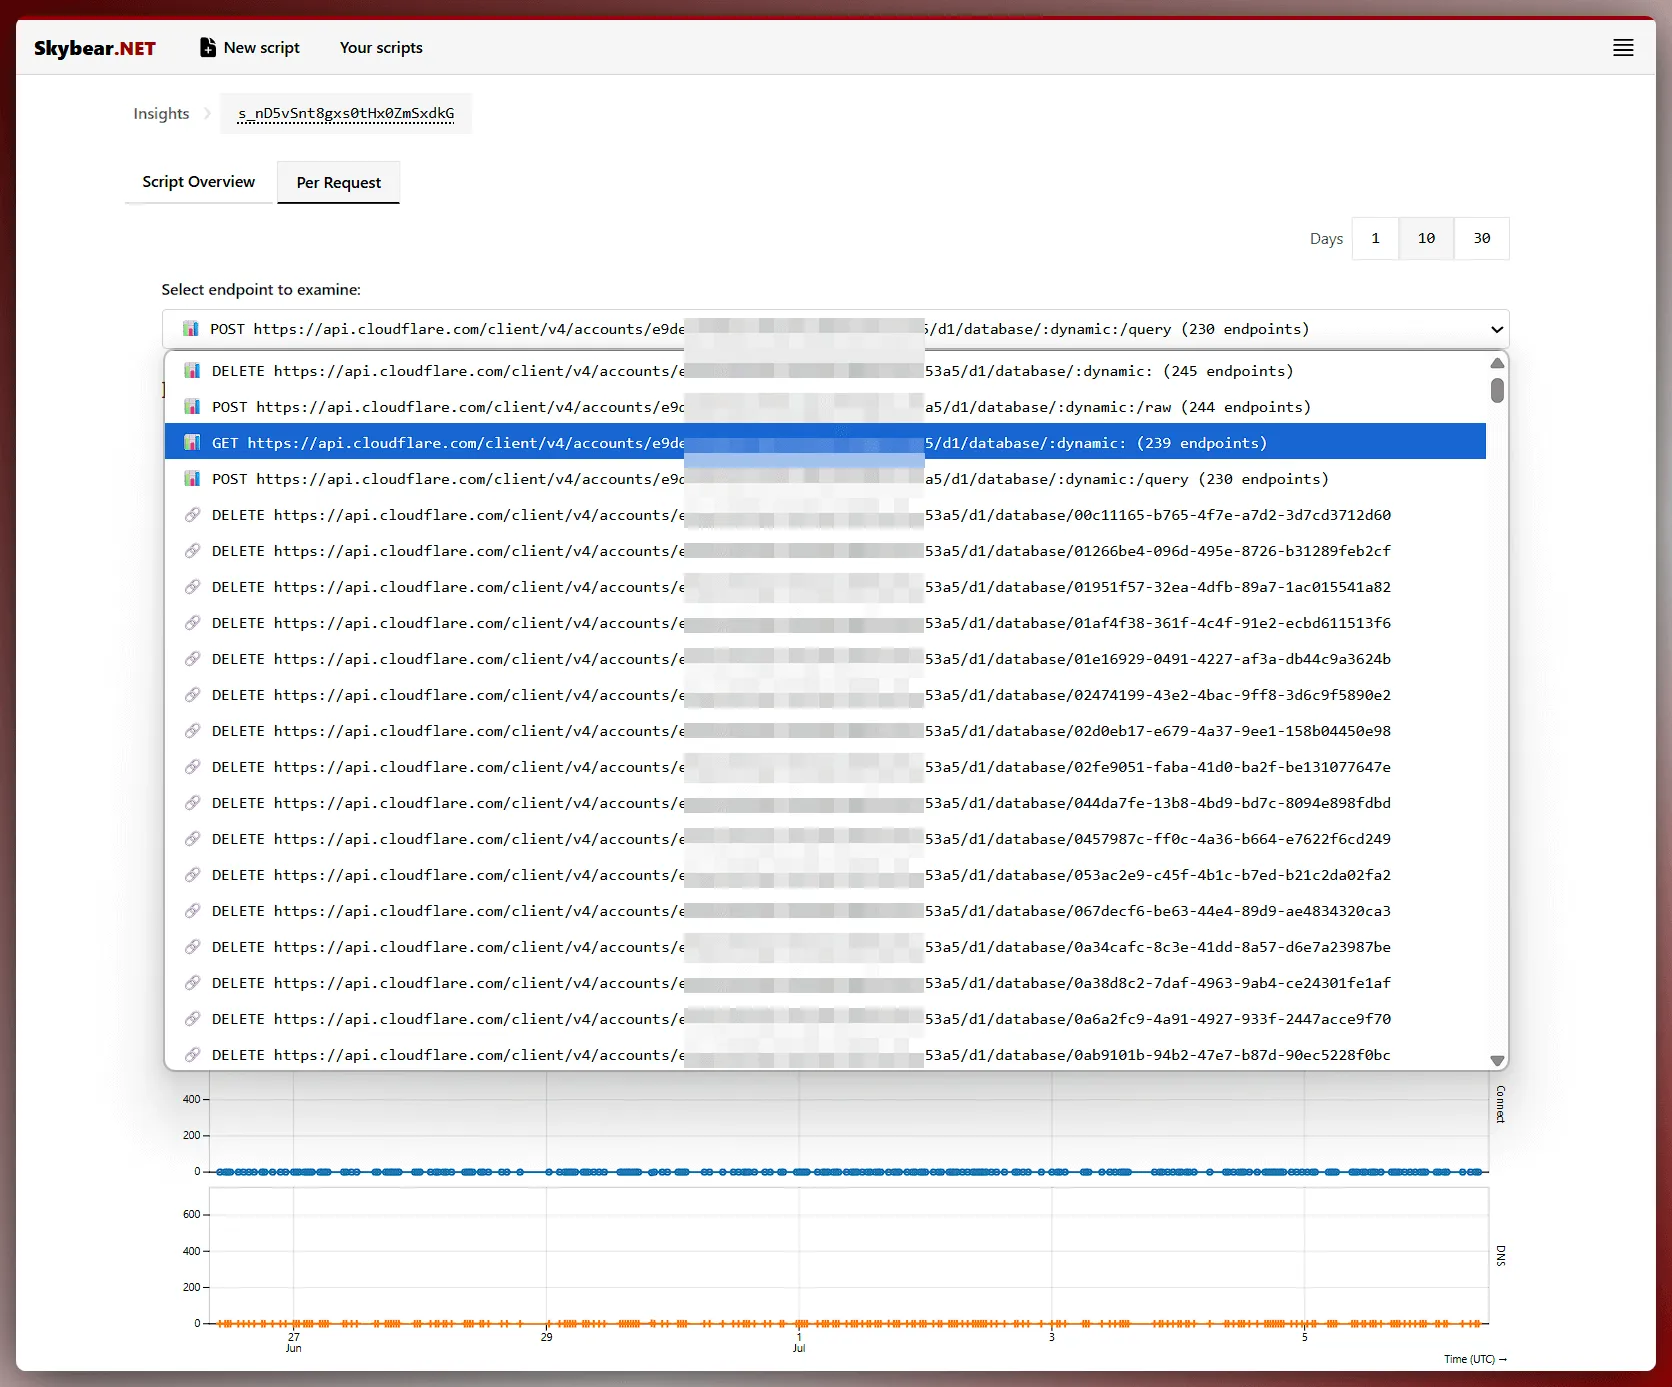Click the Insights breadcrumb link
Screen dimensions: 1672x1387
click(160, 113)
